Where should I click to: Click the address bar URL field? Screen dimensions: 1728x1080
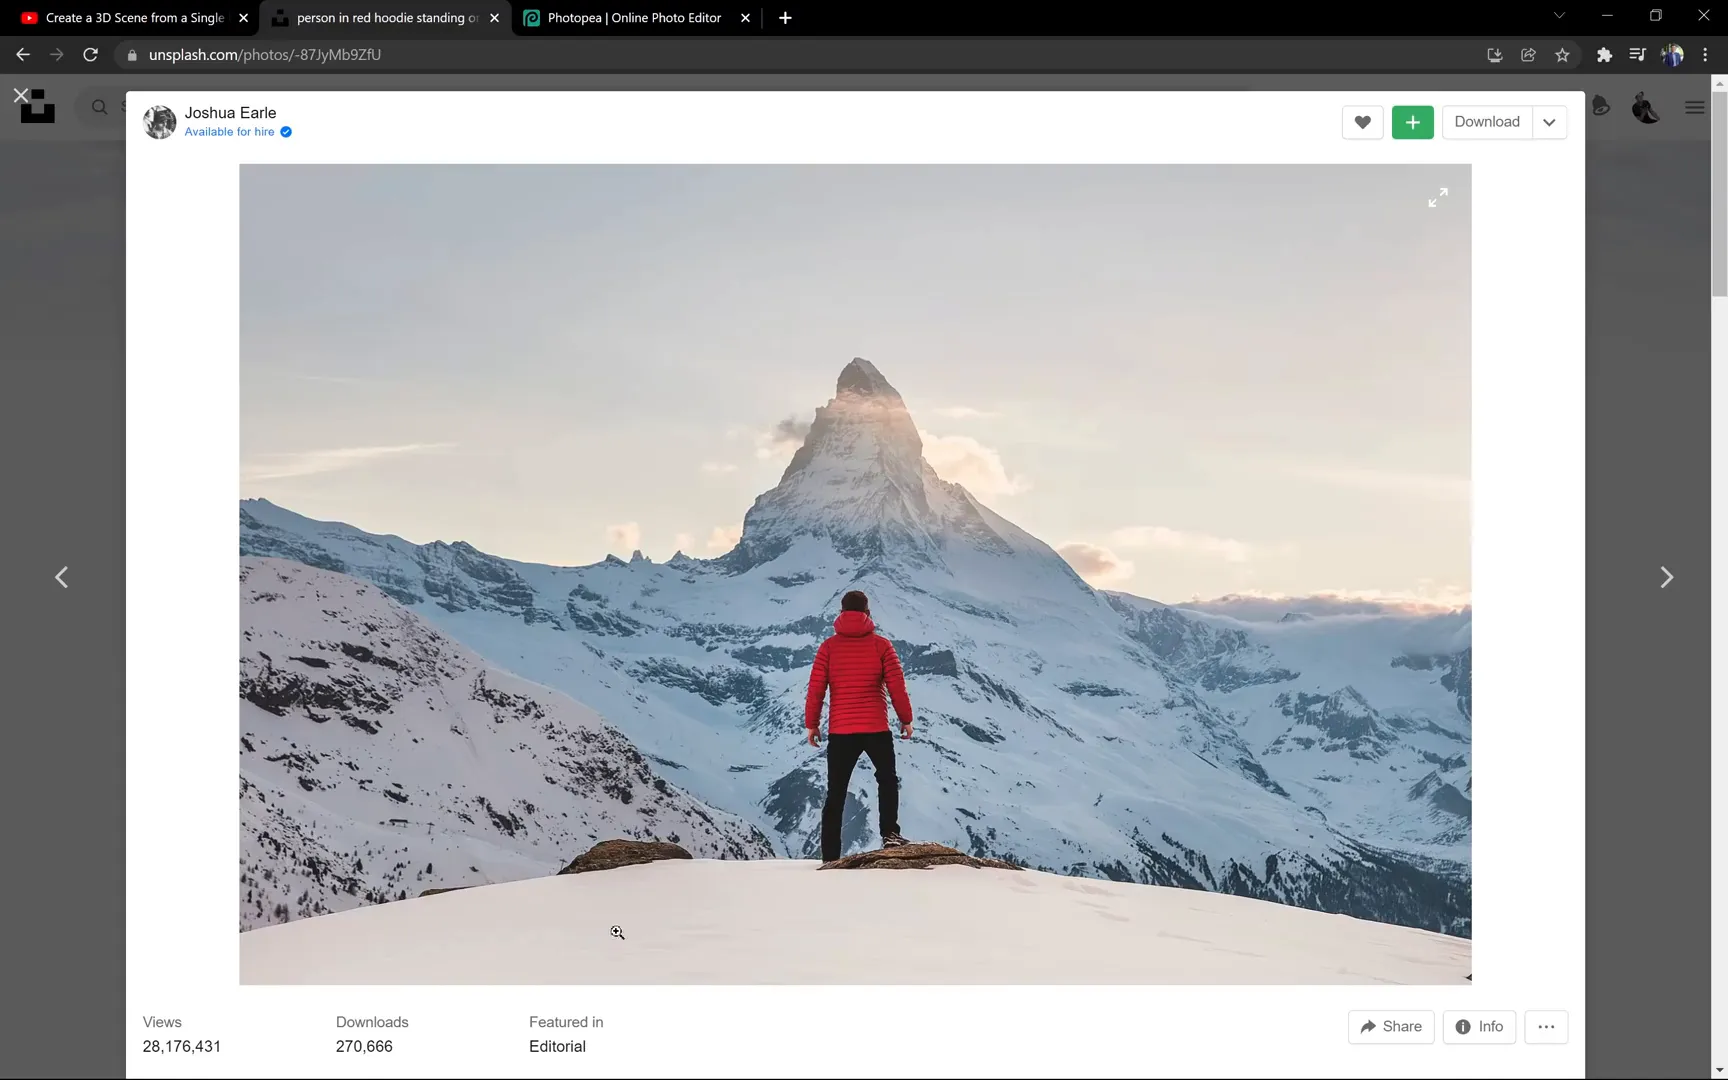pos(800,55)
